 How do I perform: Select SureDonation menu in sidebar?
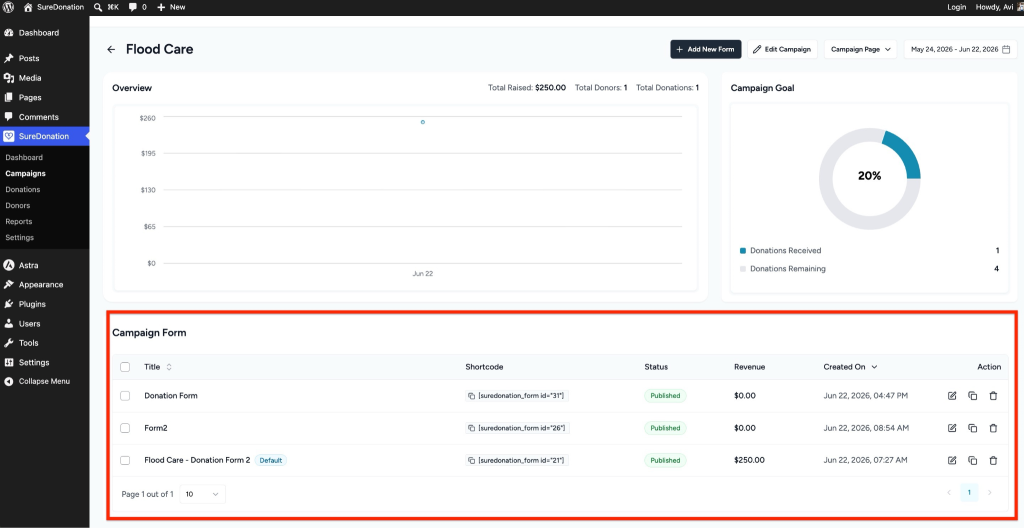pyautogui.click(x=44, y=136)
